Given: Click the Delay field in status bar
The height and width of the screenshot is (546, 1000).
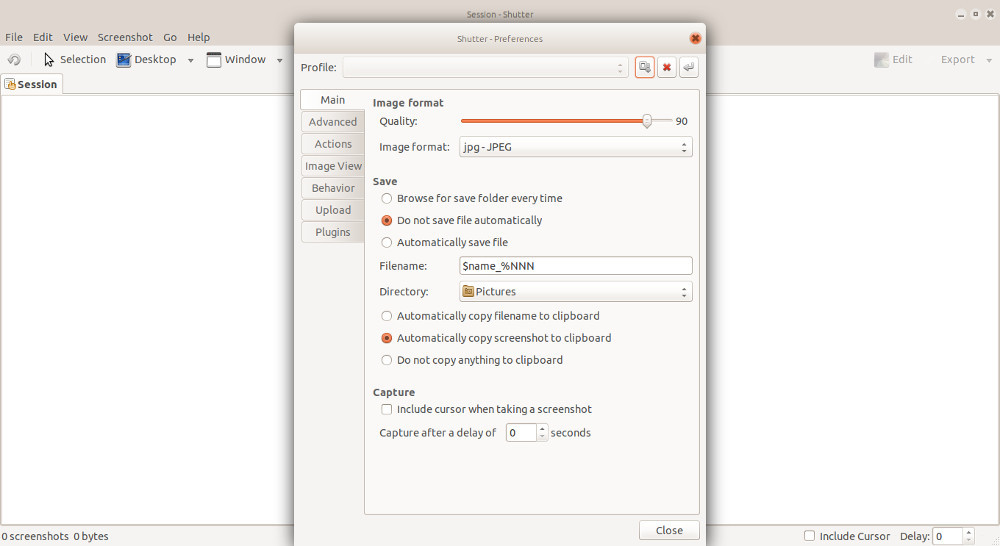Looking at the screenshot, I should pos(948,536).
